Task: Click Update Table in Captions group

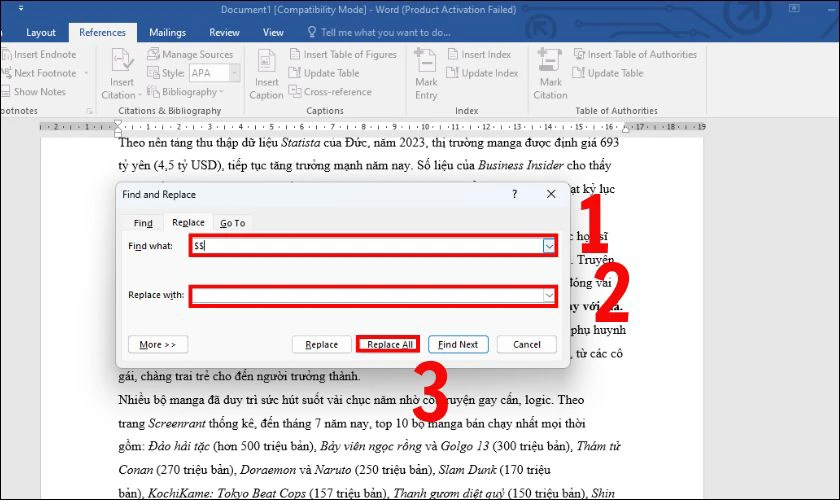Action: (325, 73)
